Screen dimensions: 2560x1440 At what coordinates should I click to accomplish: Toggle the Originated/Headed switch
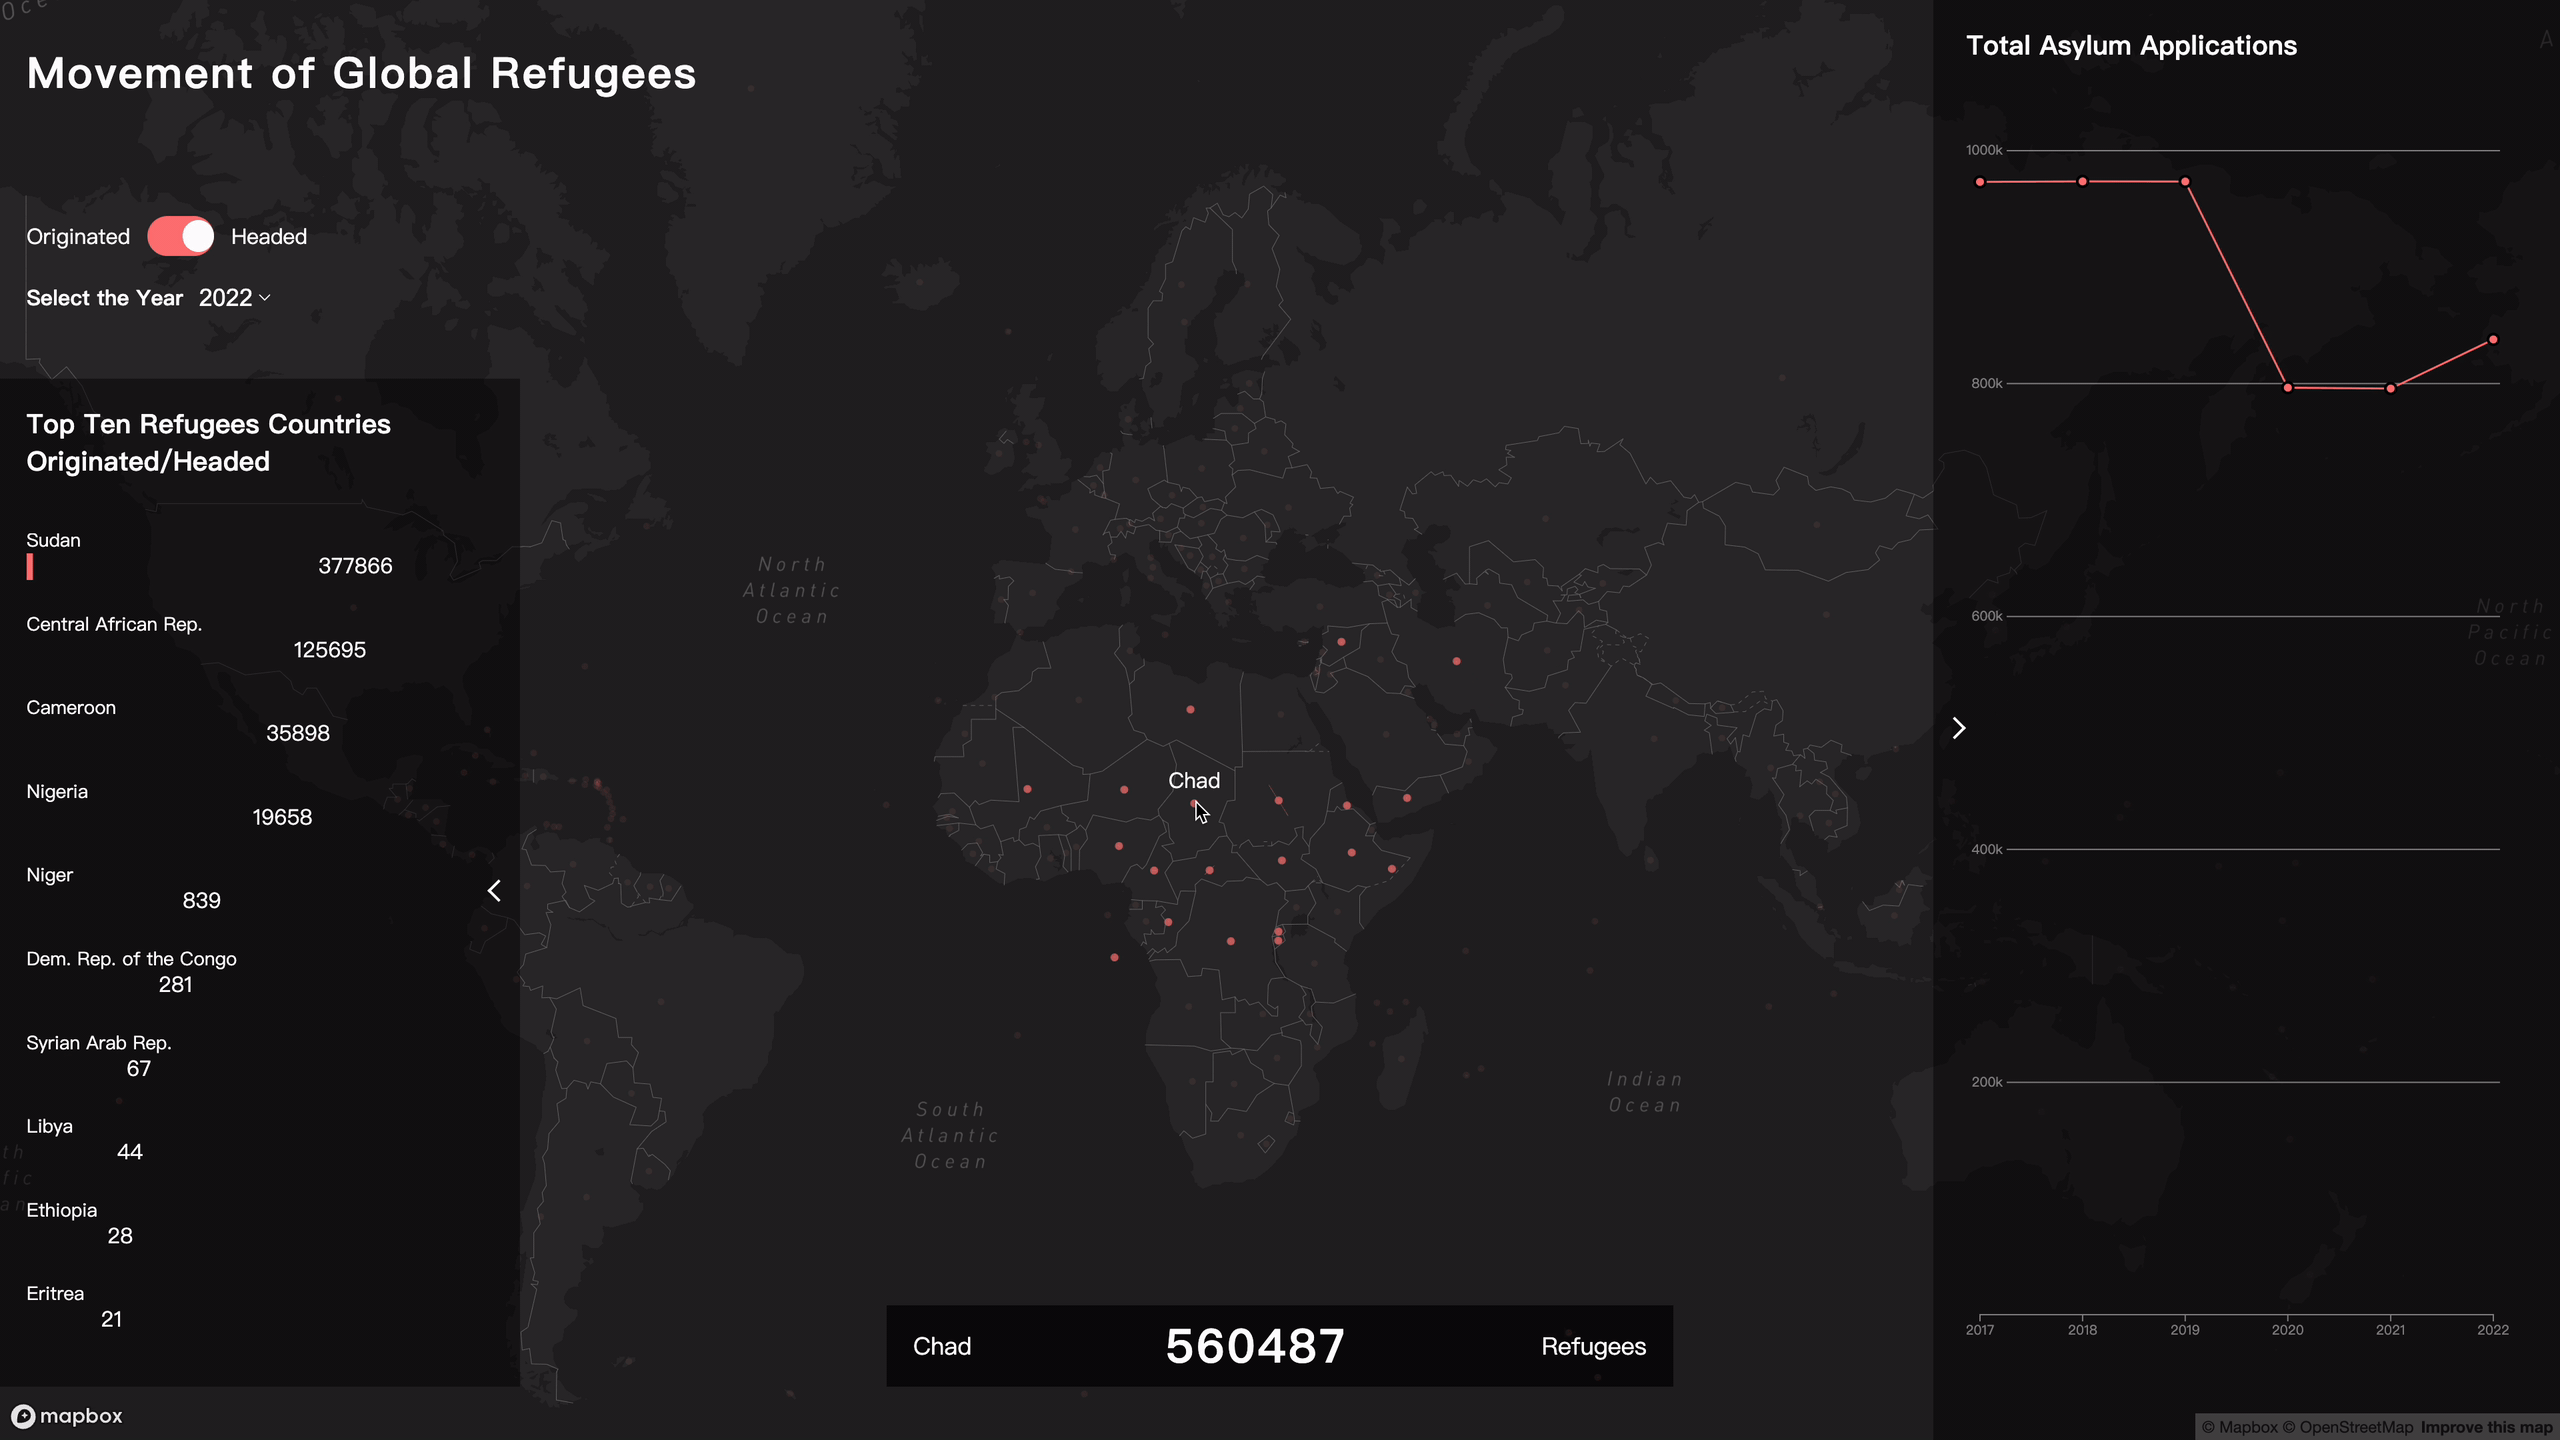pos(180,236)
